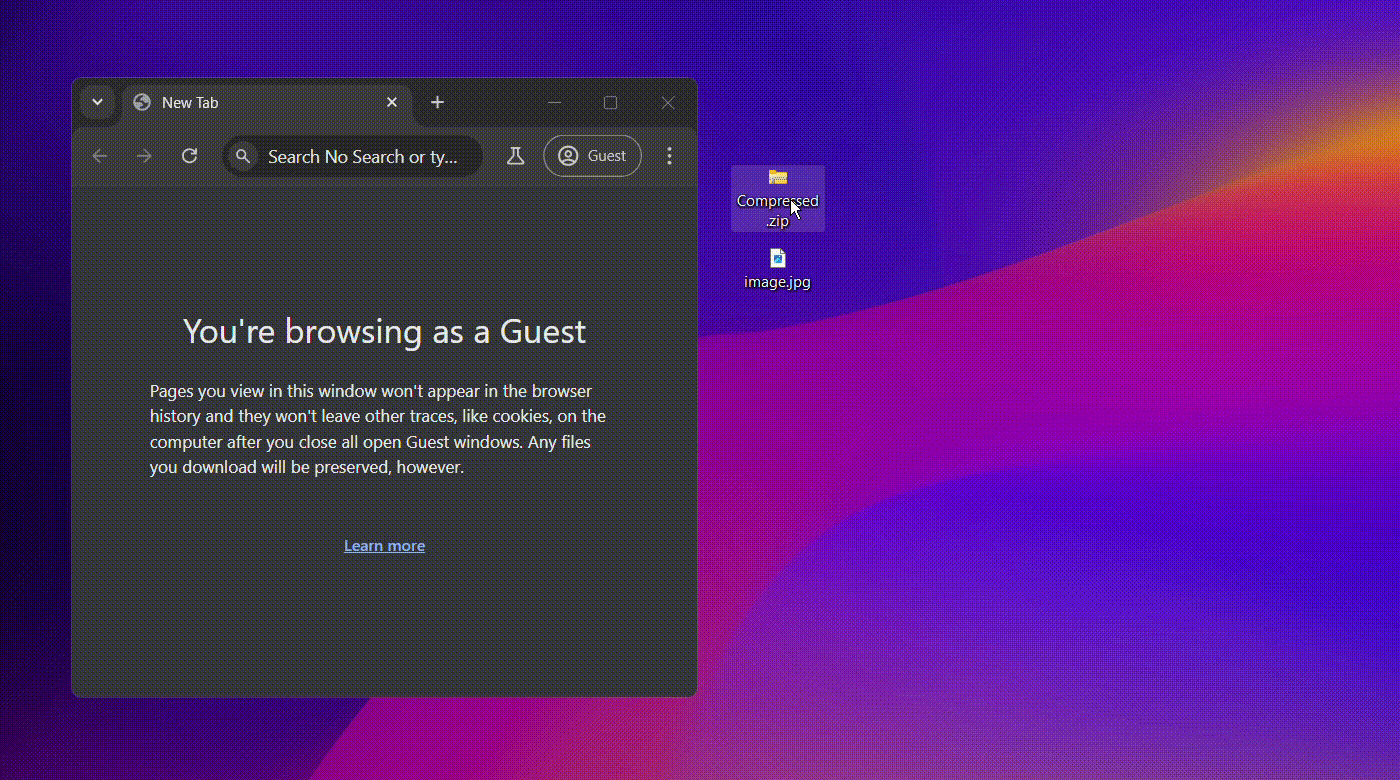This screenshot has width=1400, height=780.
Task: Open the three-dot Chrome menu
Action: pos(670,156)
